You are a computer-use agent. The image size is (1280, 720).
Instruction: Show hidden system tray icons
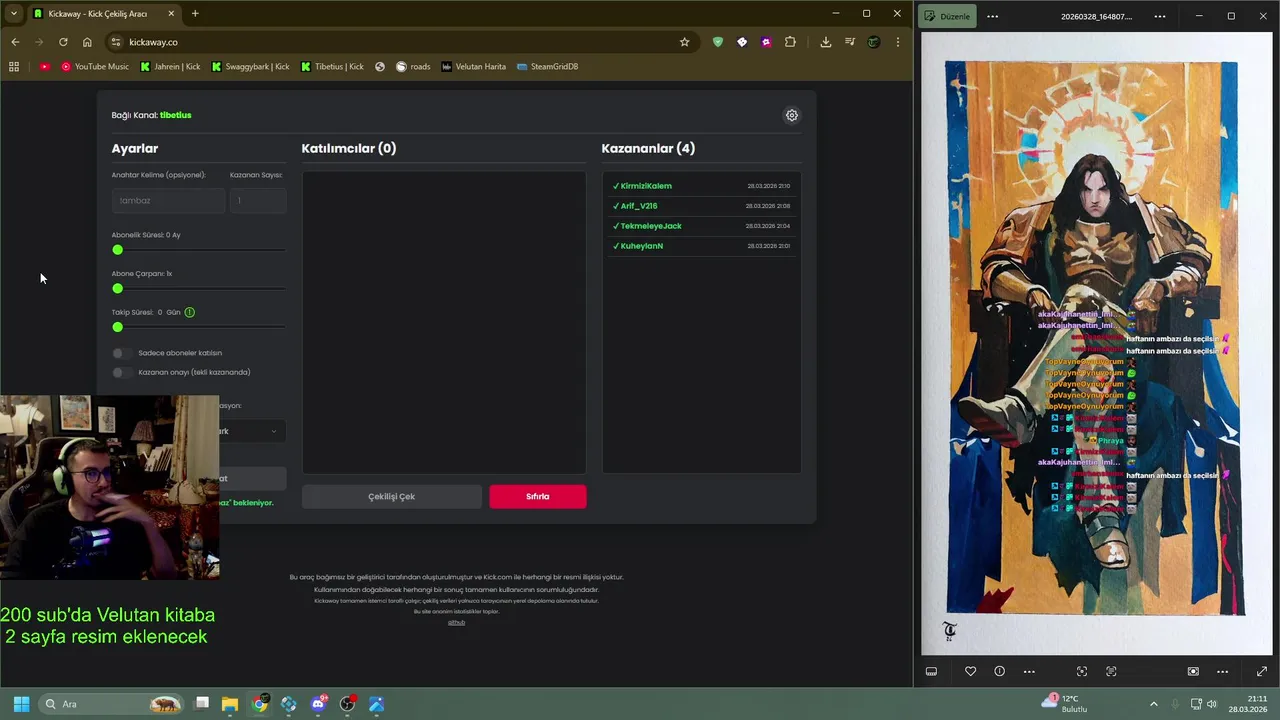(x=1153, y=704)
